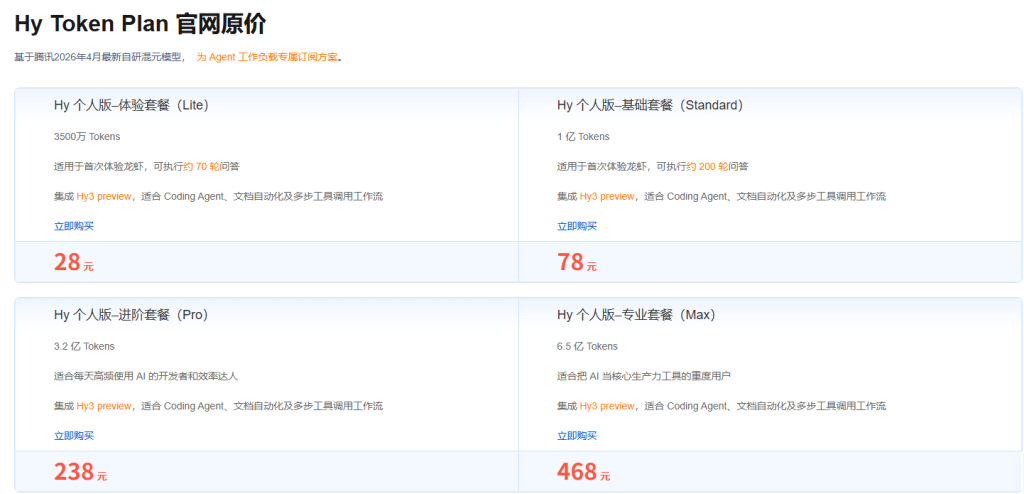Click title "Hy 个人版–基础套餐（Standard）"

650,105
